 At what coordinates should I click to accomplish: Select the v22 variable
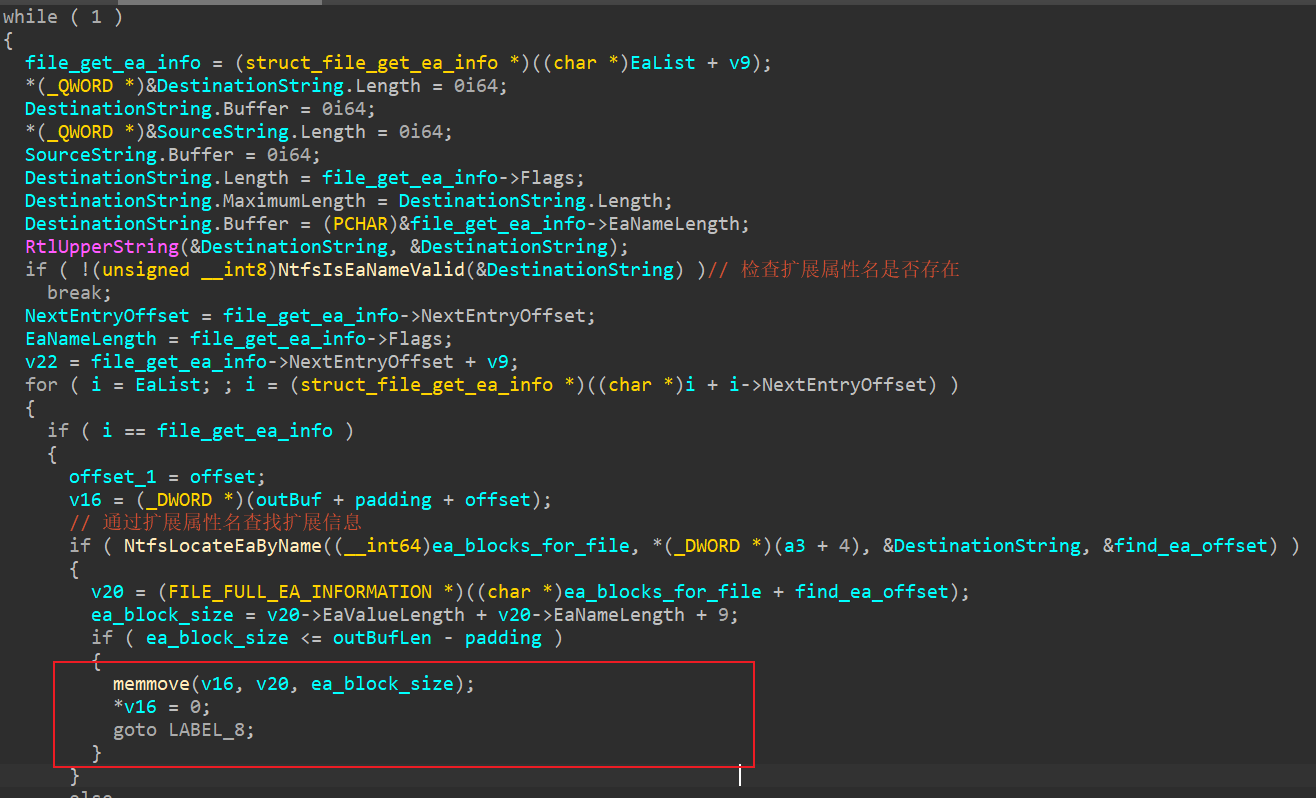coord(41,361)
